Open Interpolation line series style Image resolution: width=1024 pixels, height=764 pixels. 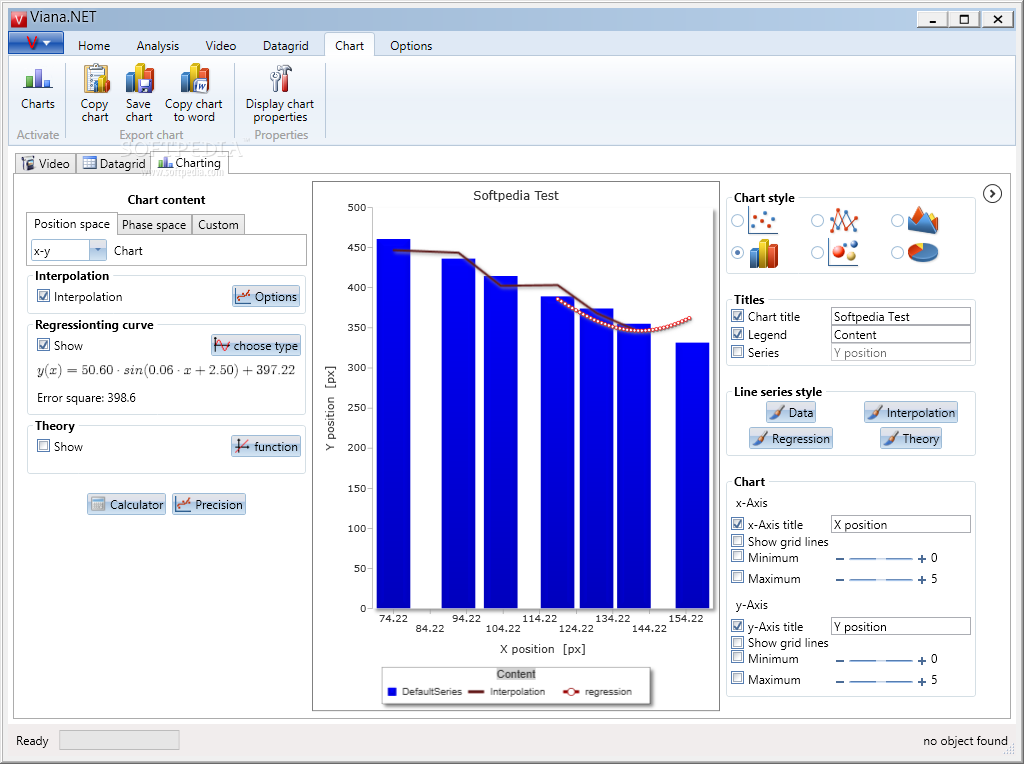pos(911,413)
